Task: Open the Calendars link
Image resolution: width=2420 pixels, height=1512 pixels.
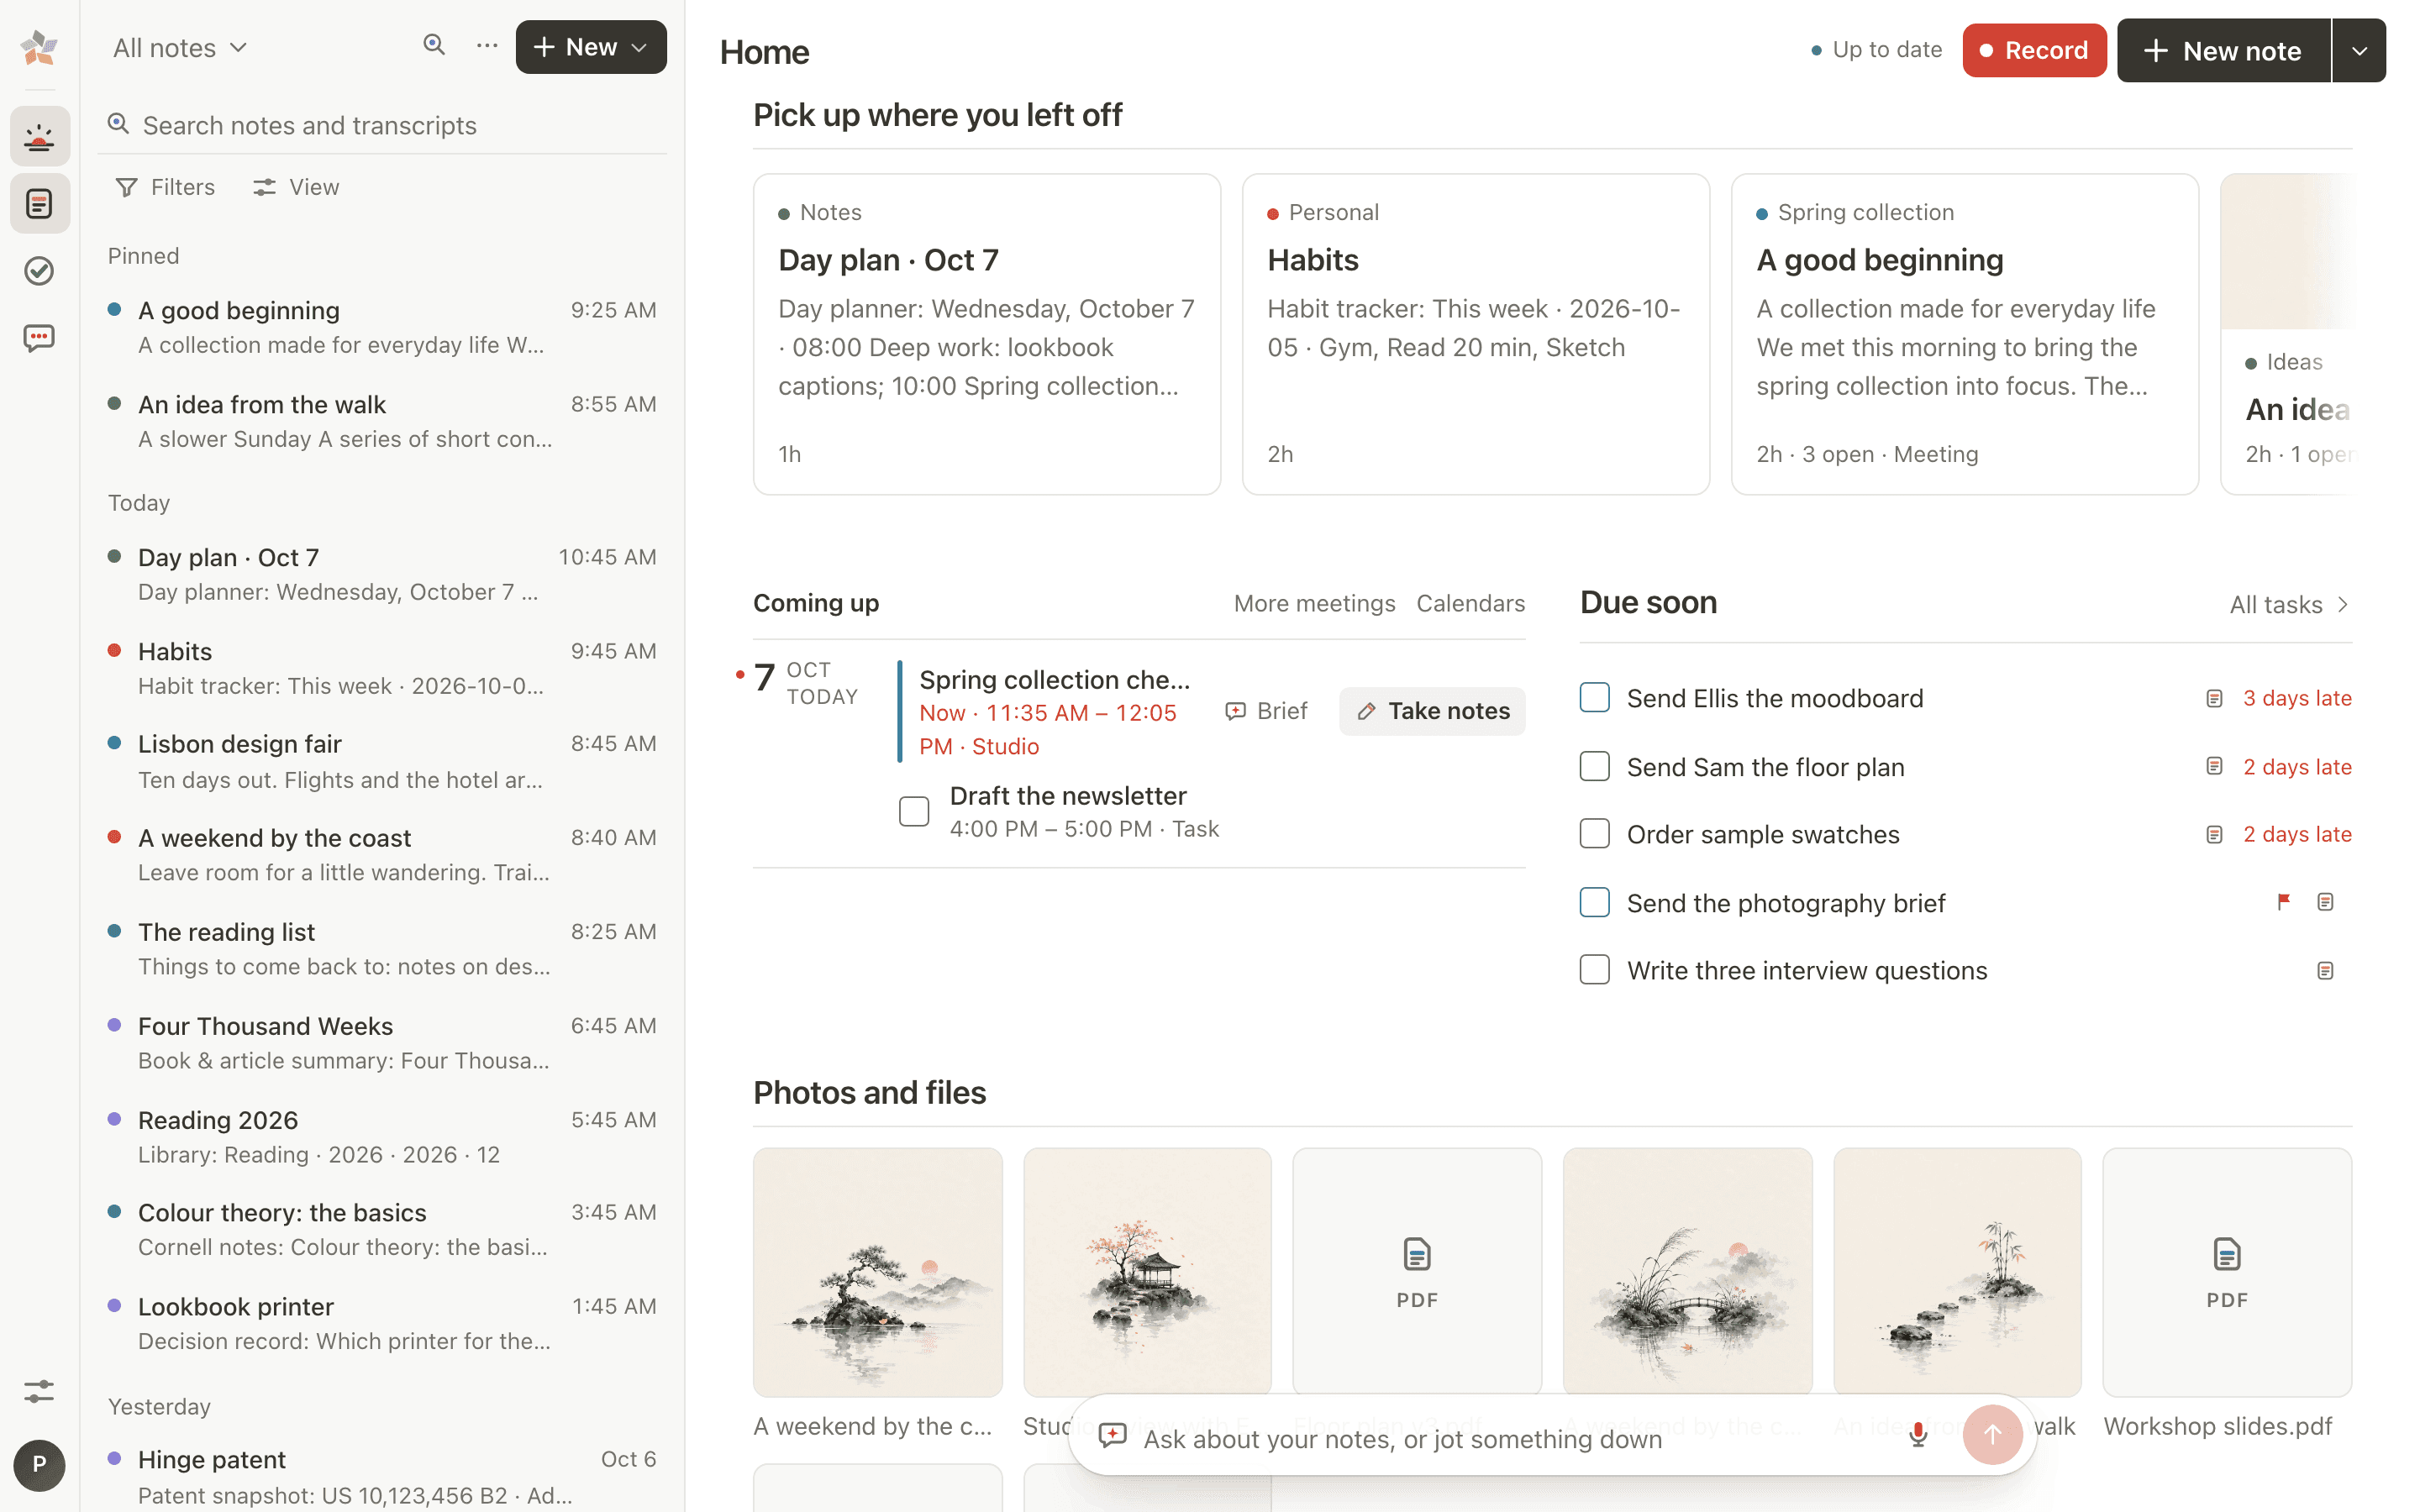Action: click(x=1470, y=603)
